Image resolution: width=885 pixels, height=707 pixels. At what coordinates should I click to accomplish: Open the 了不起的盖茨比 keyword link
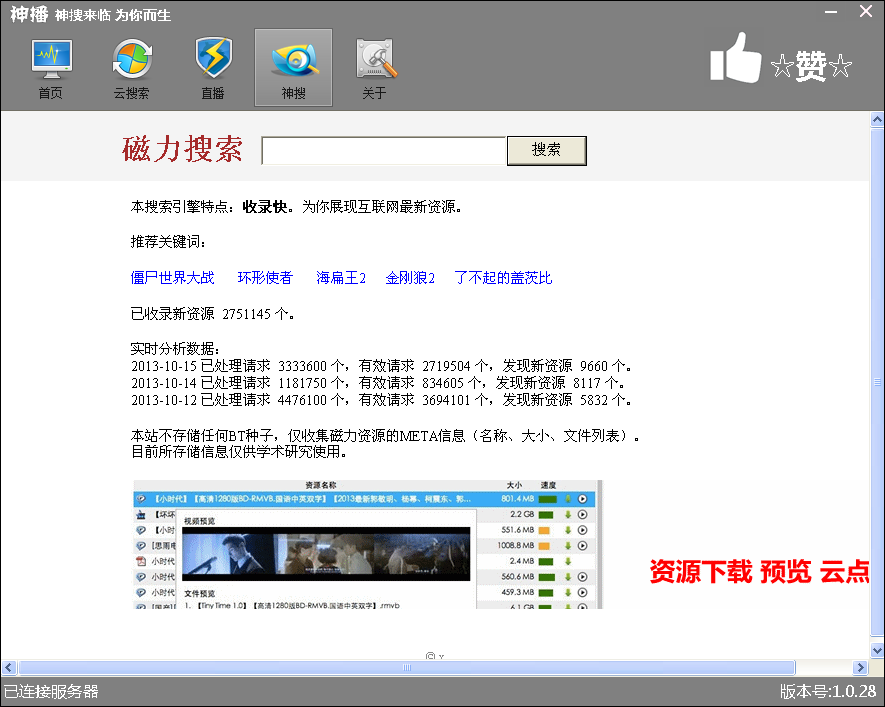[x=503, y=278]
